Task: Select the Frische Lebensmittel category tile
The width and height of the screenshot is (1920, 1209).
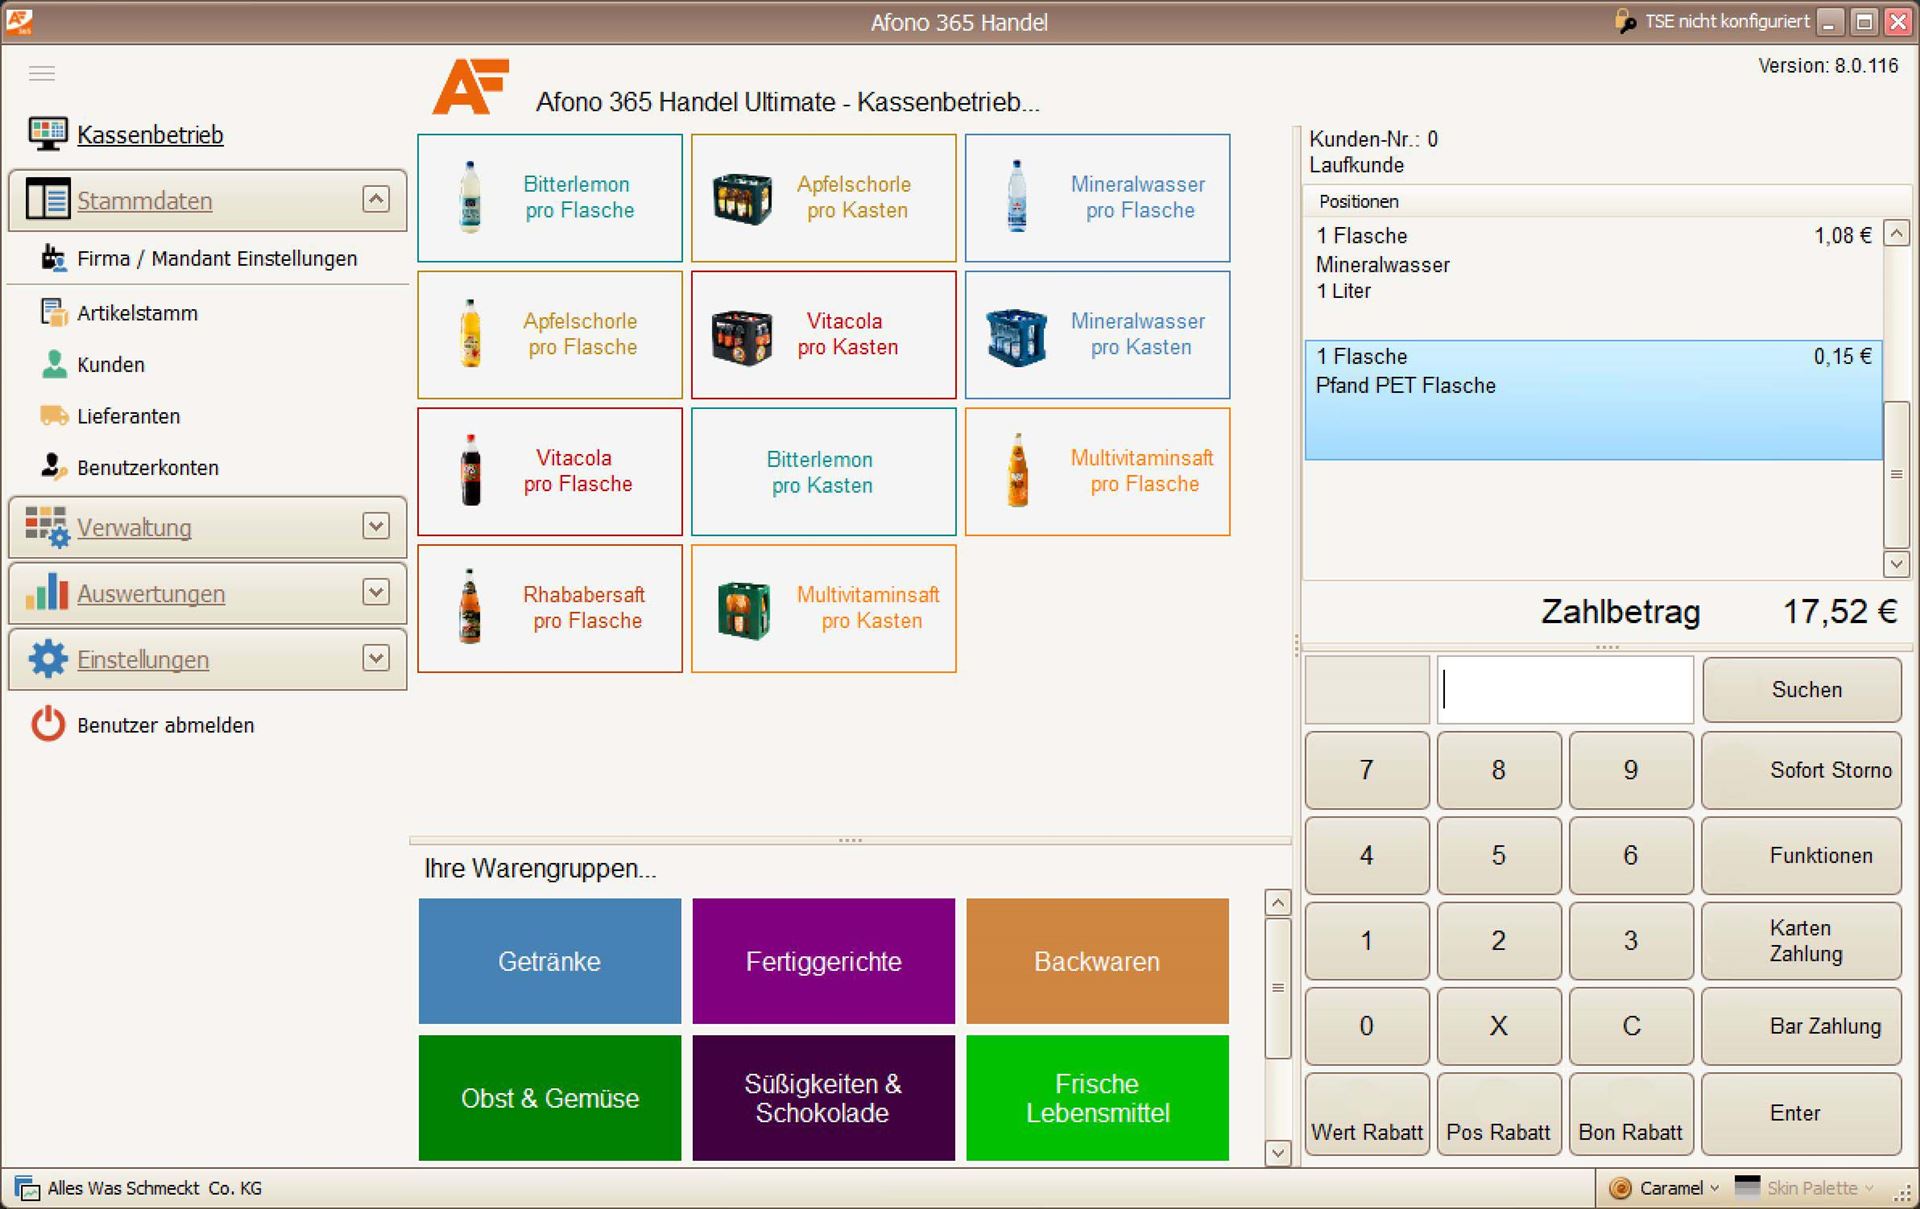Action: tap(1097, 1098)
